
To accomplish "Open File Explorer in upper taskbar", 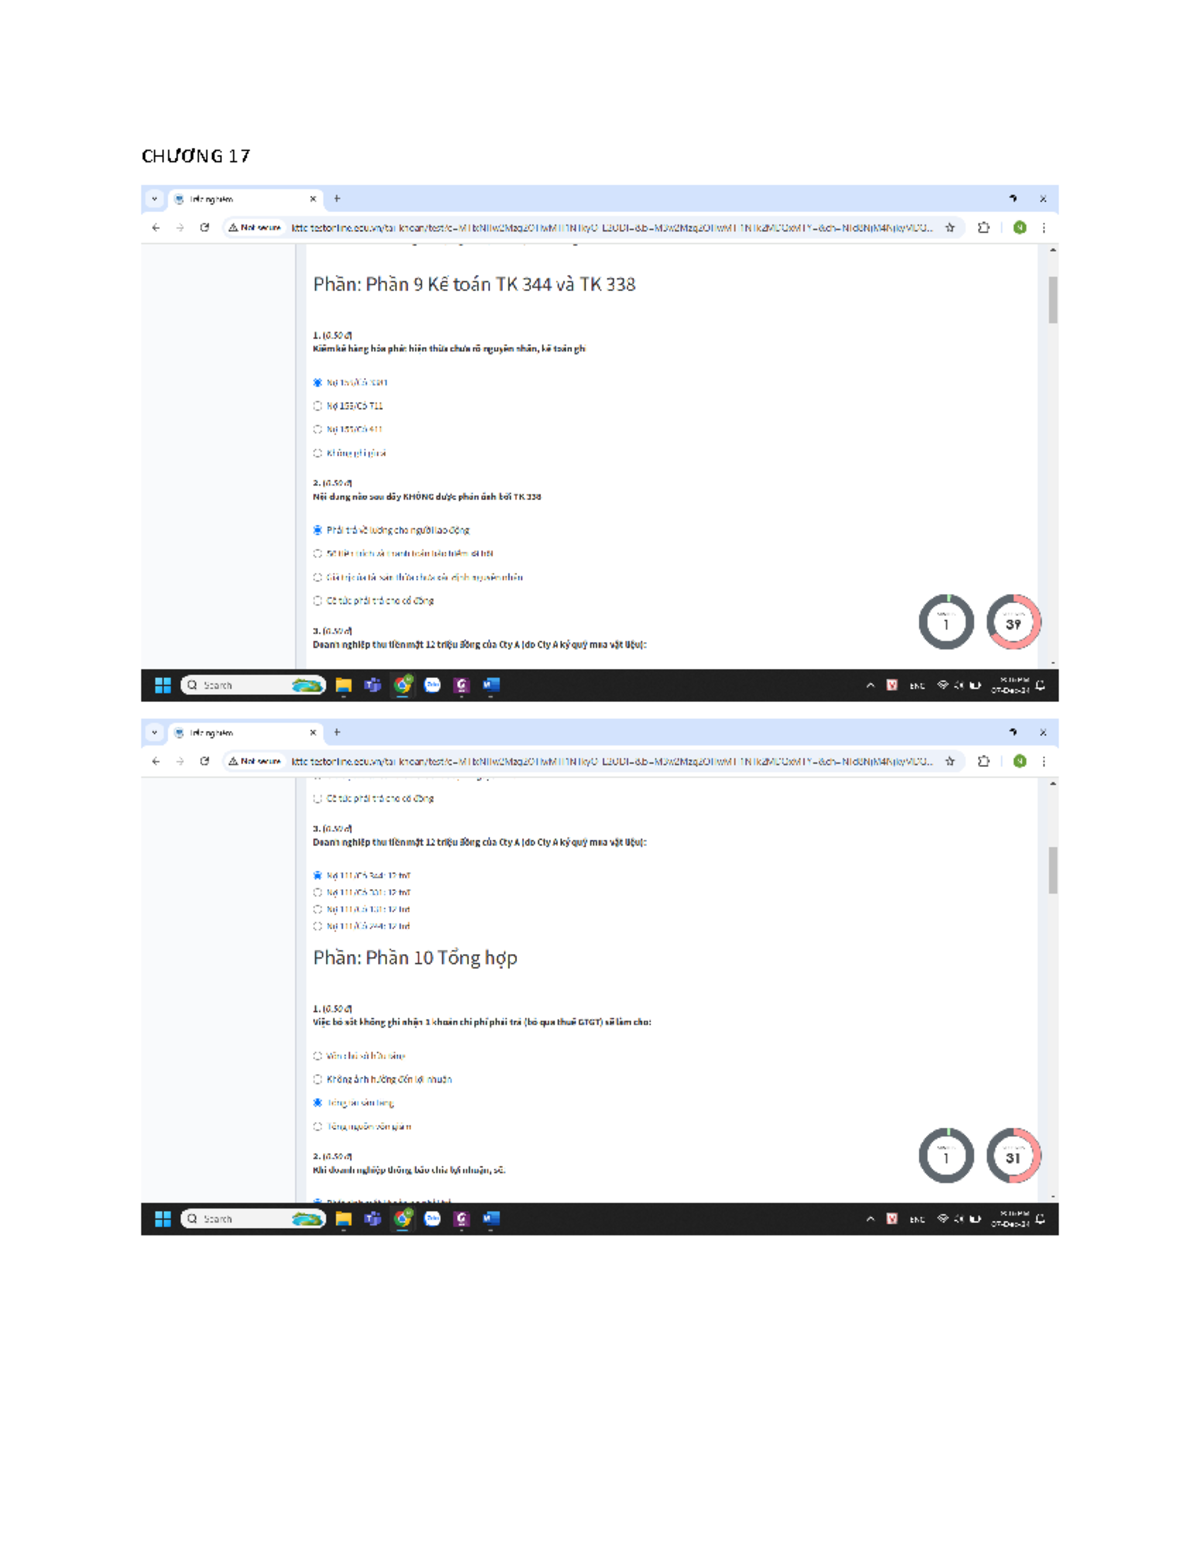I will click(343, 685).
